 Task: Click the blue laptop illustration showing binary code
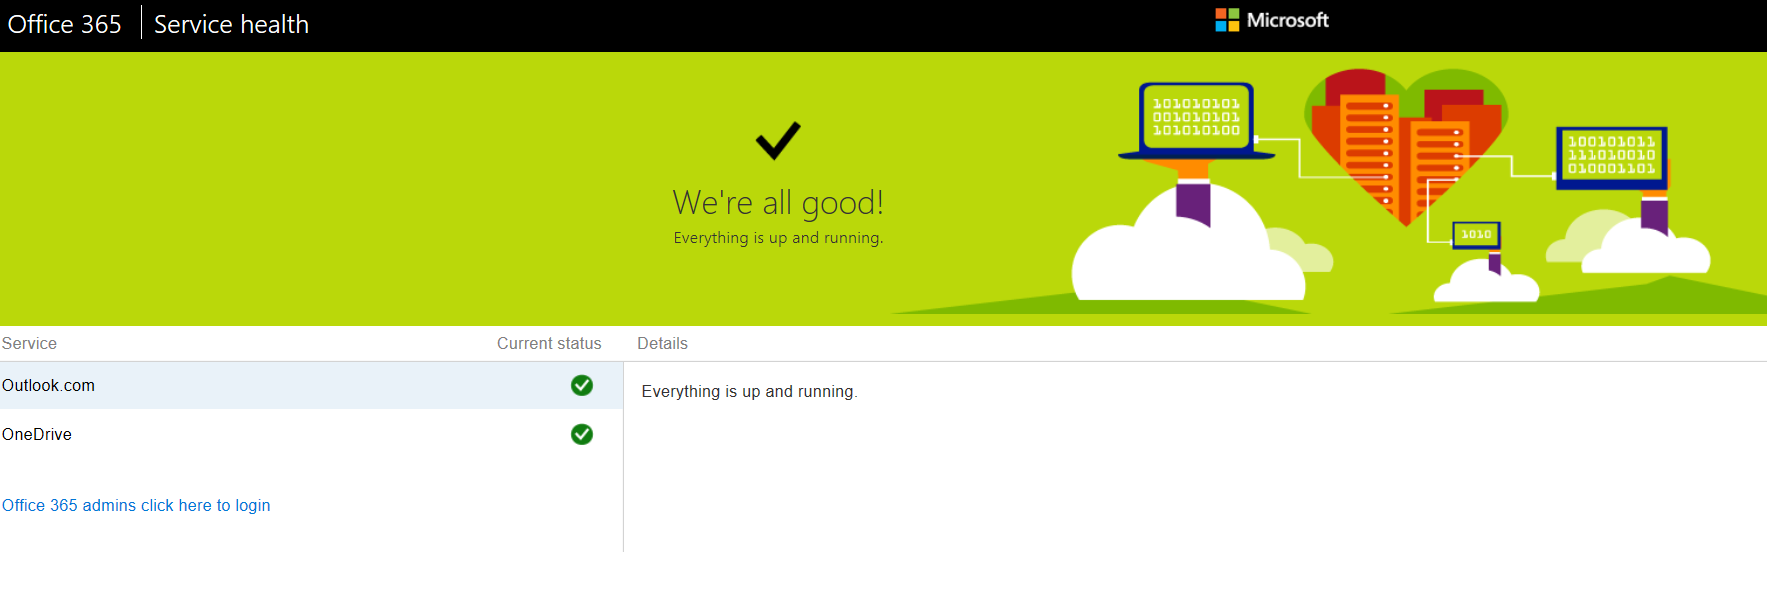coord(1196,119)
